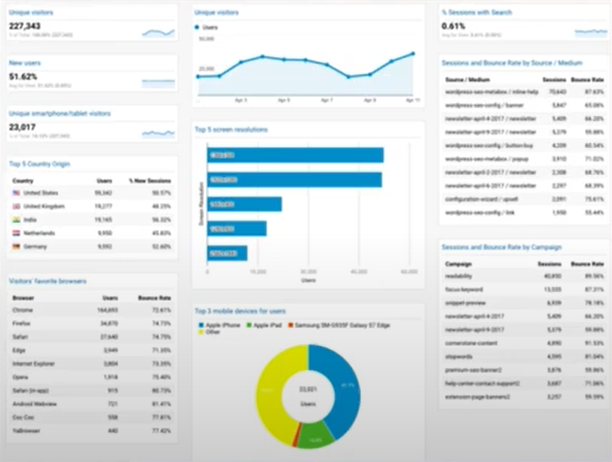
Task: Select the readability campaign row
Action: (524, 276)
